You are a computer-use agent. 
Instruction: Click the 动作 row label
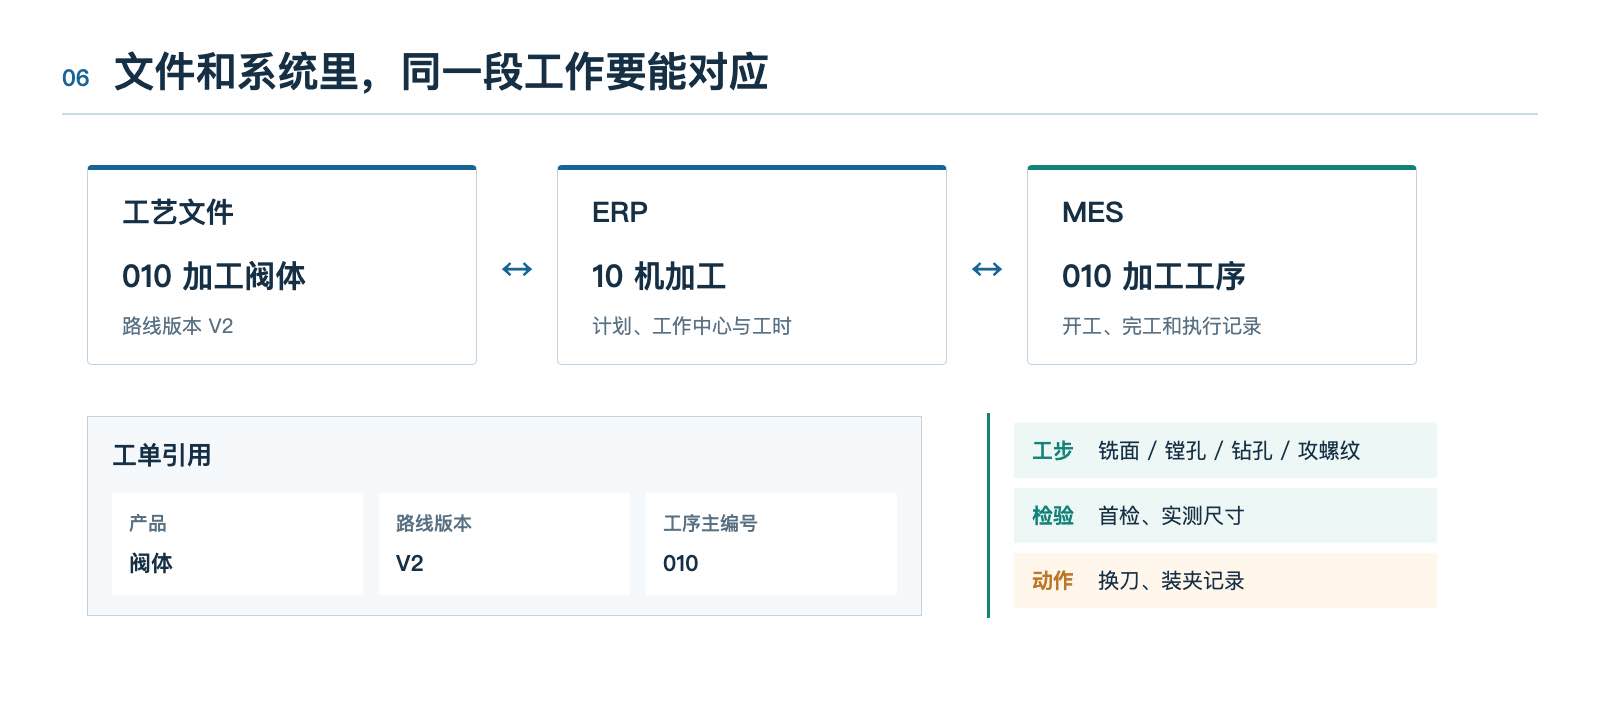coord(1053,580)
